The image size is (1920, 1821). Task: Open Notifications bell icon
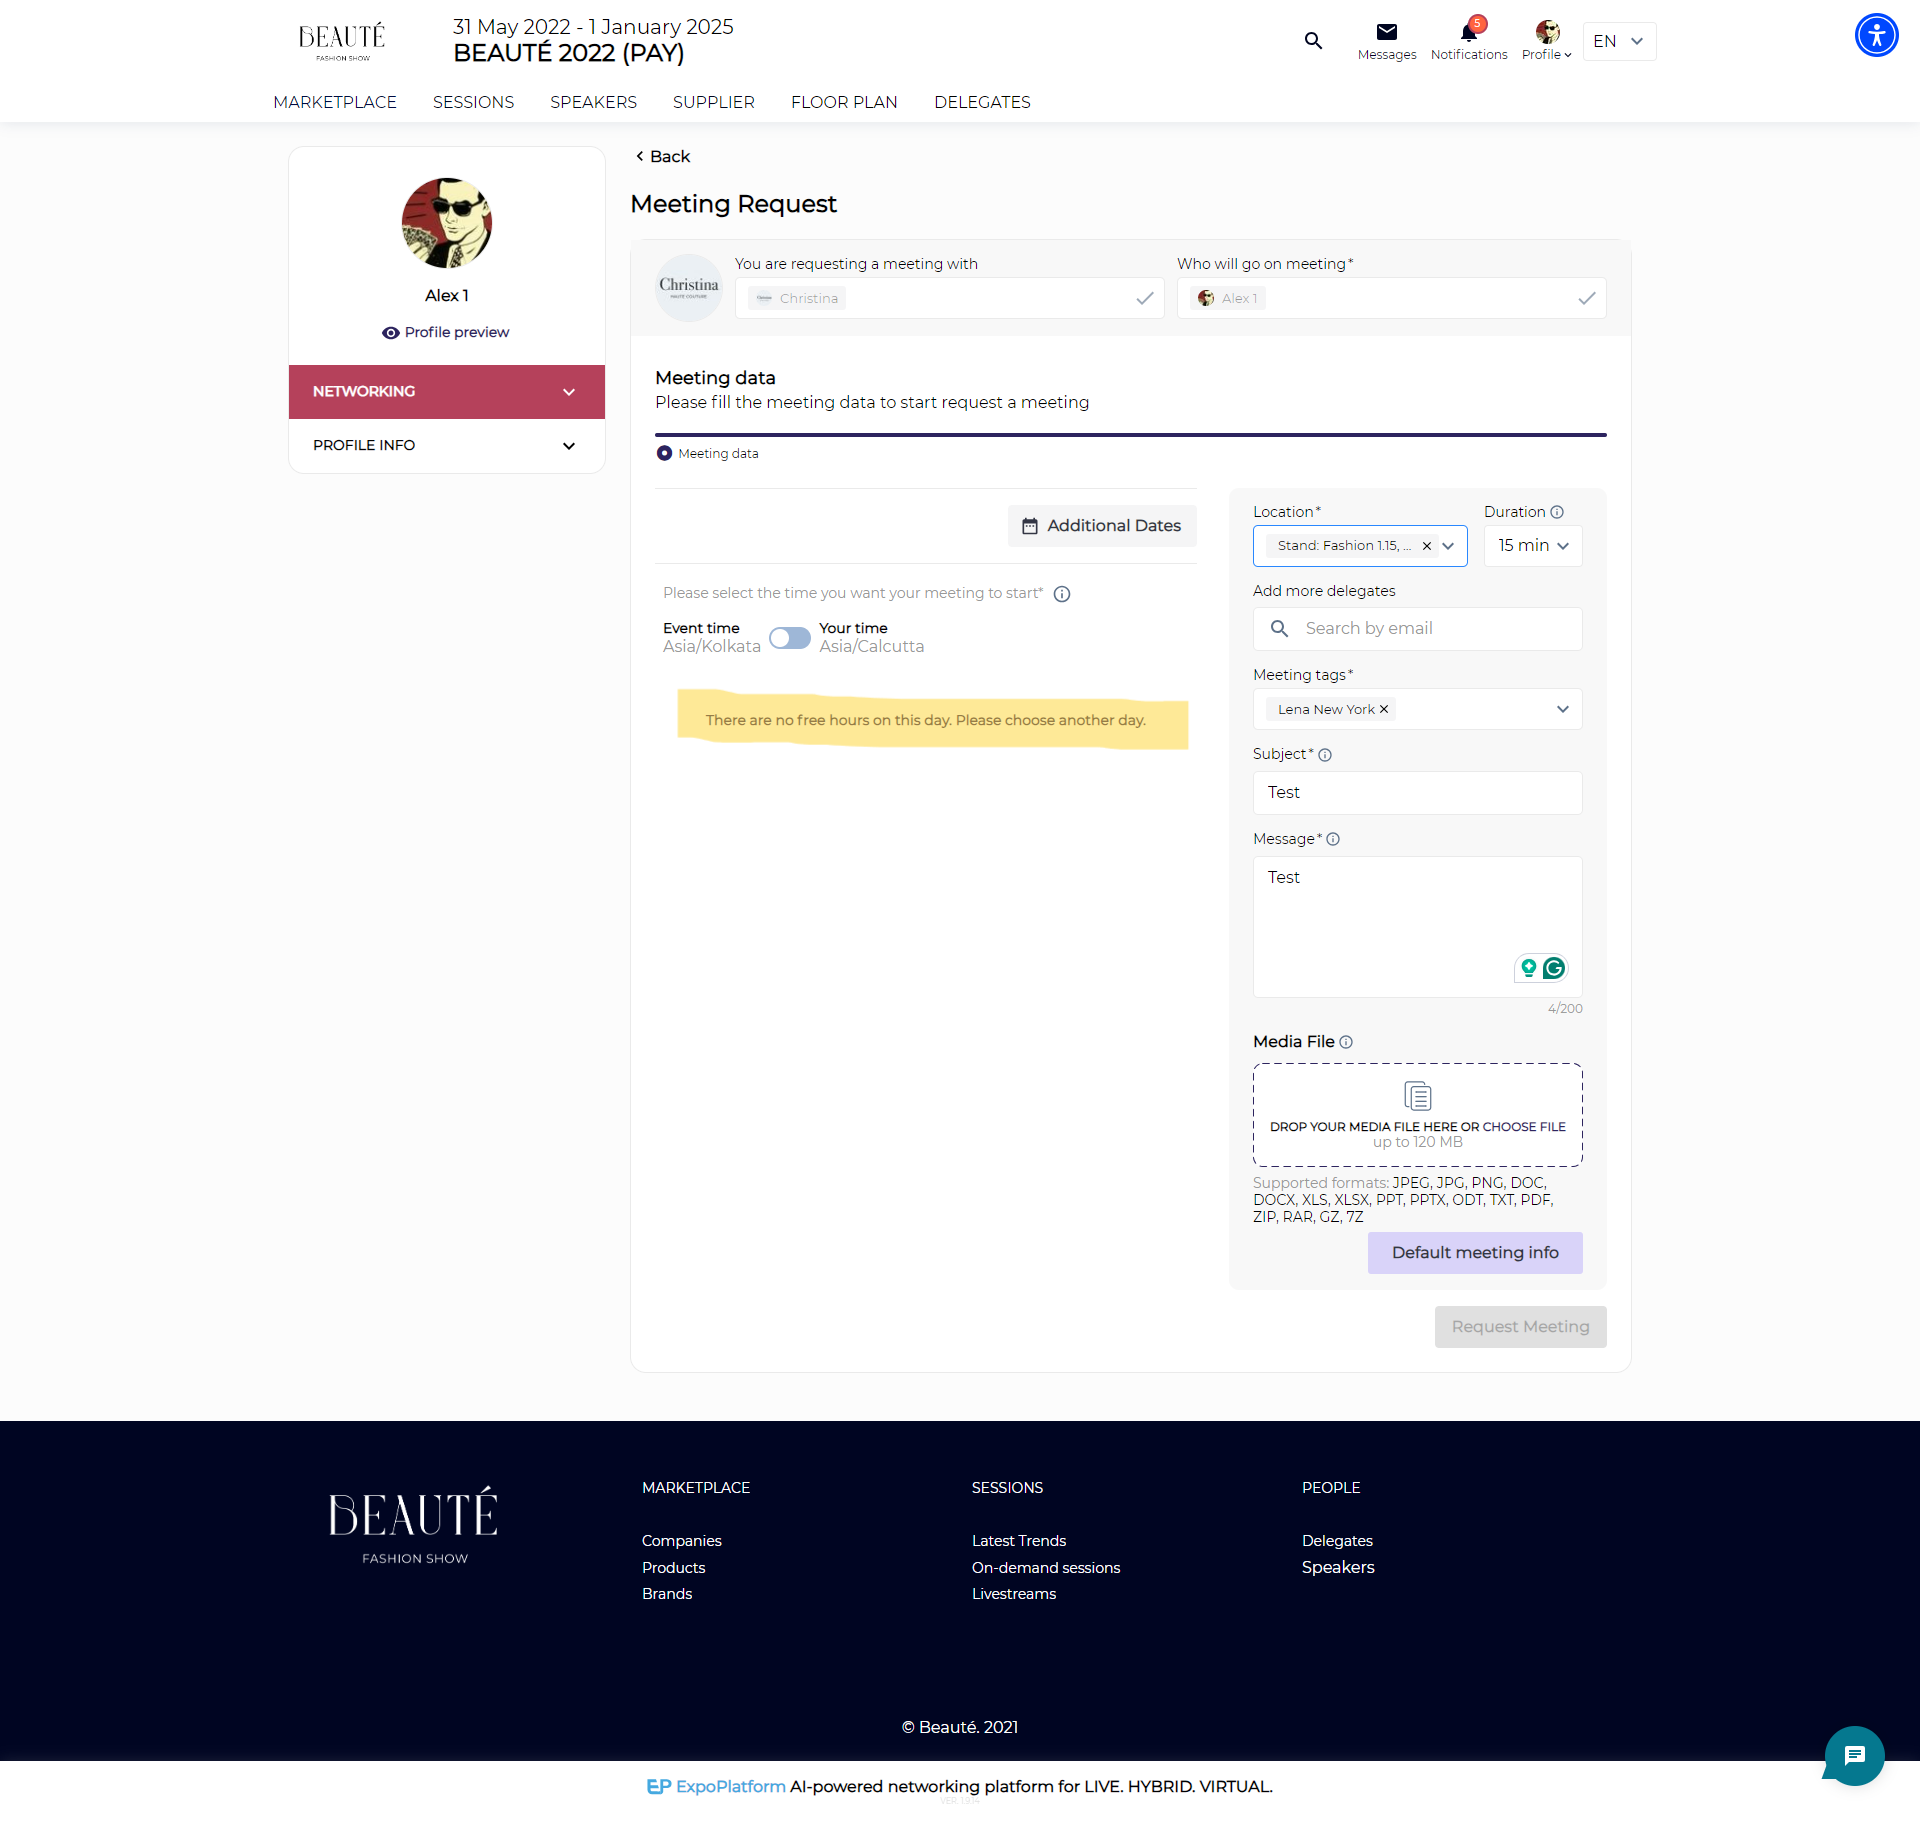pyautogui.click(x=1468, y=32)
